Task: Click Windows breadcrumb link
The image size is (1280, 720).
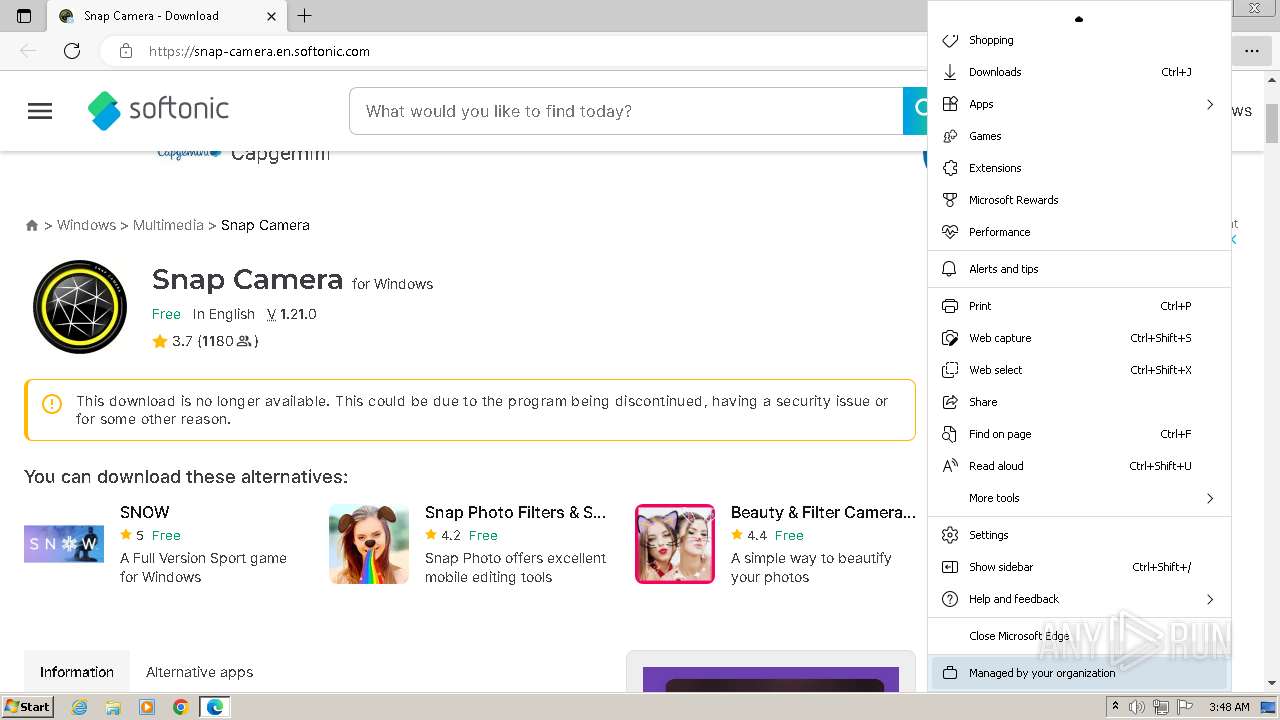Action: click(x=86, y=225)
